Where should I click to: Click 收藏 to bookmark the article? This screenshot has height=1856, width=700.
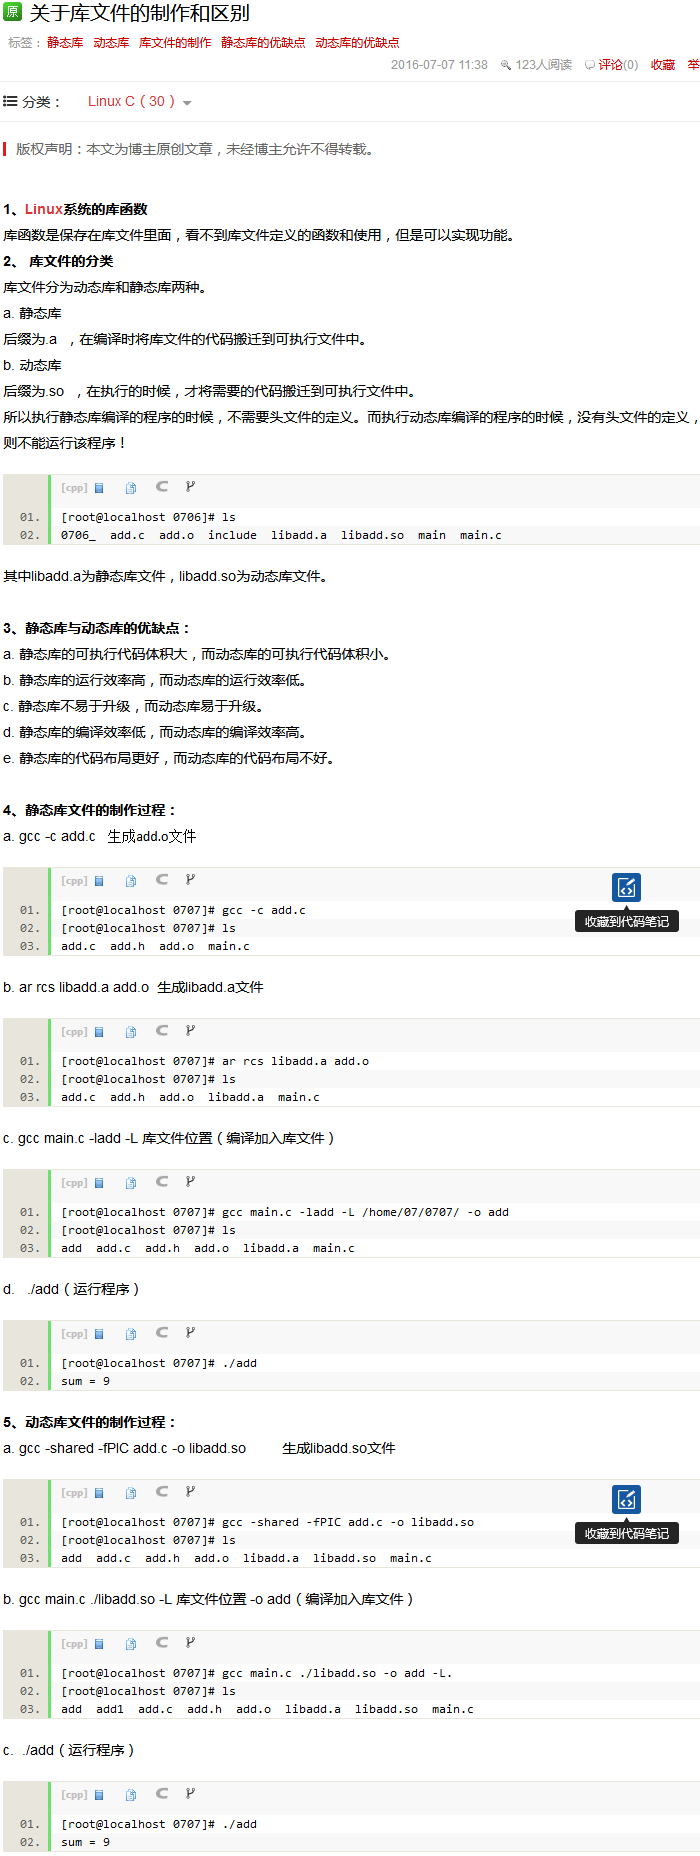[663, 65]
